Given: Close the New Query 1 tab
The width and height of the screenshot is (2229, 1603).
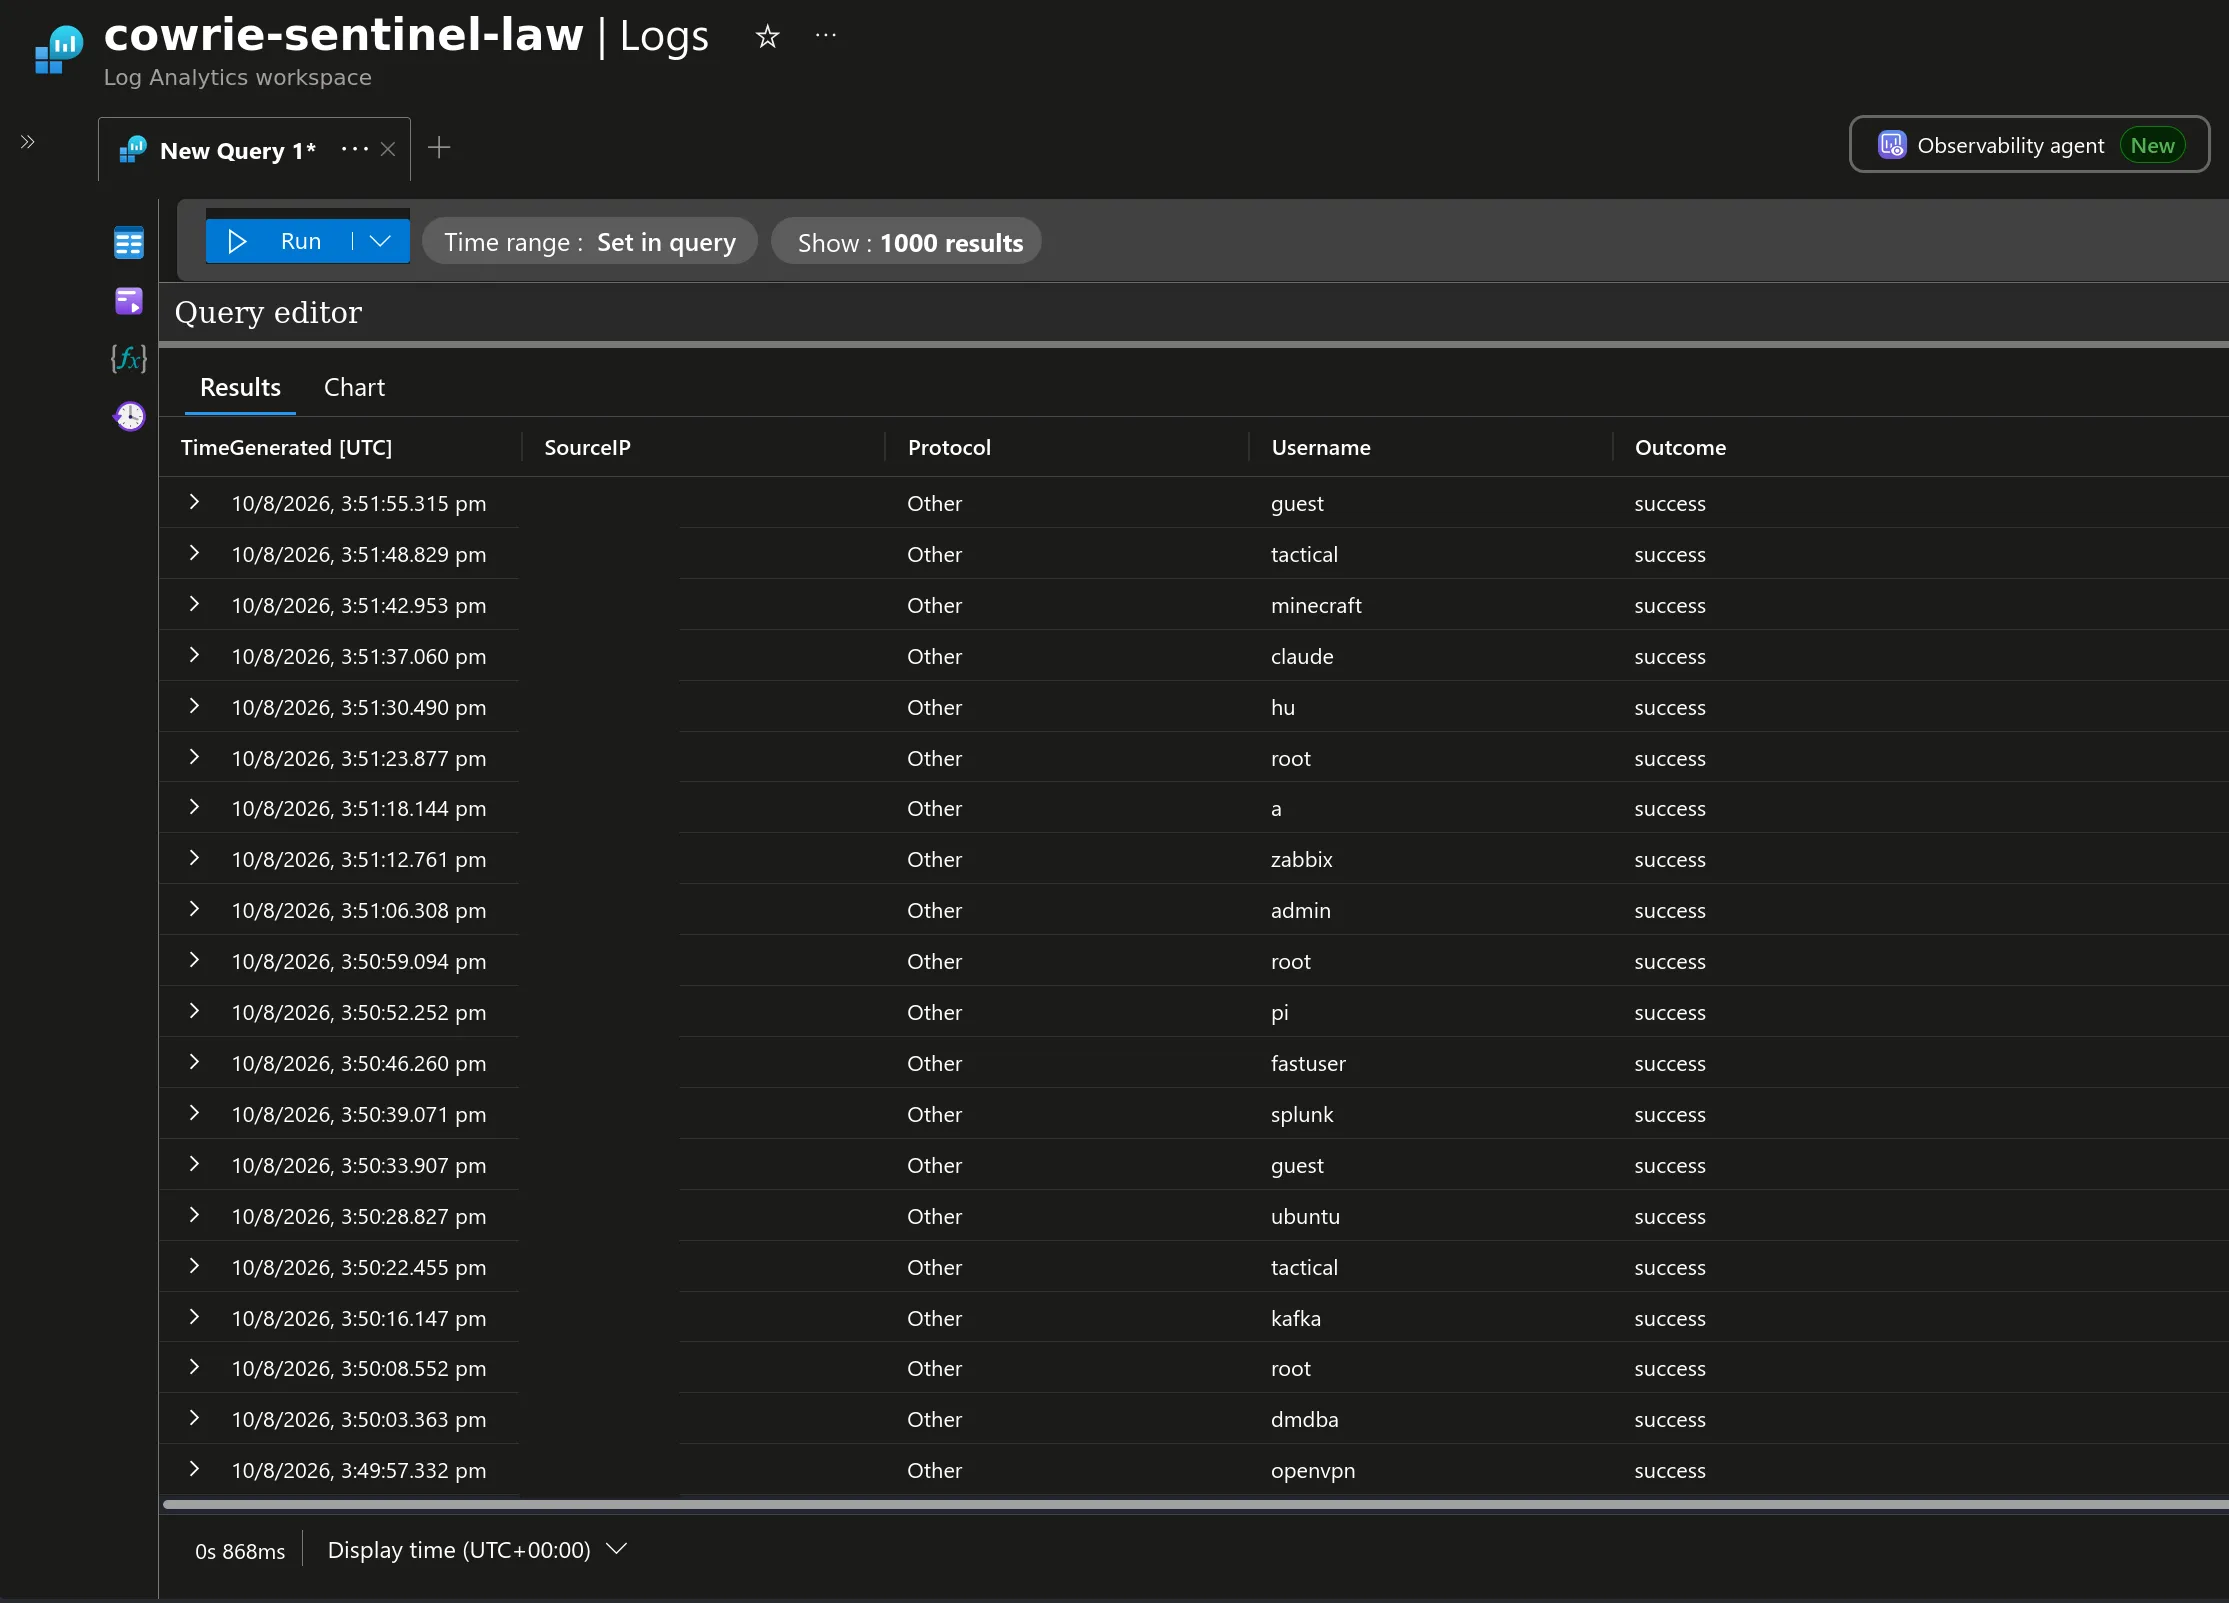Looking at the screenshot, I should click(388, 149).
